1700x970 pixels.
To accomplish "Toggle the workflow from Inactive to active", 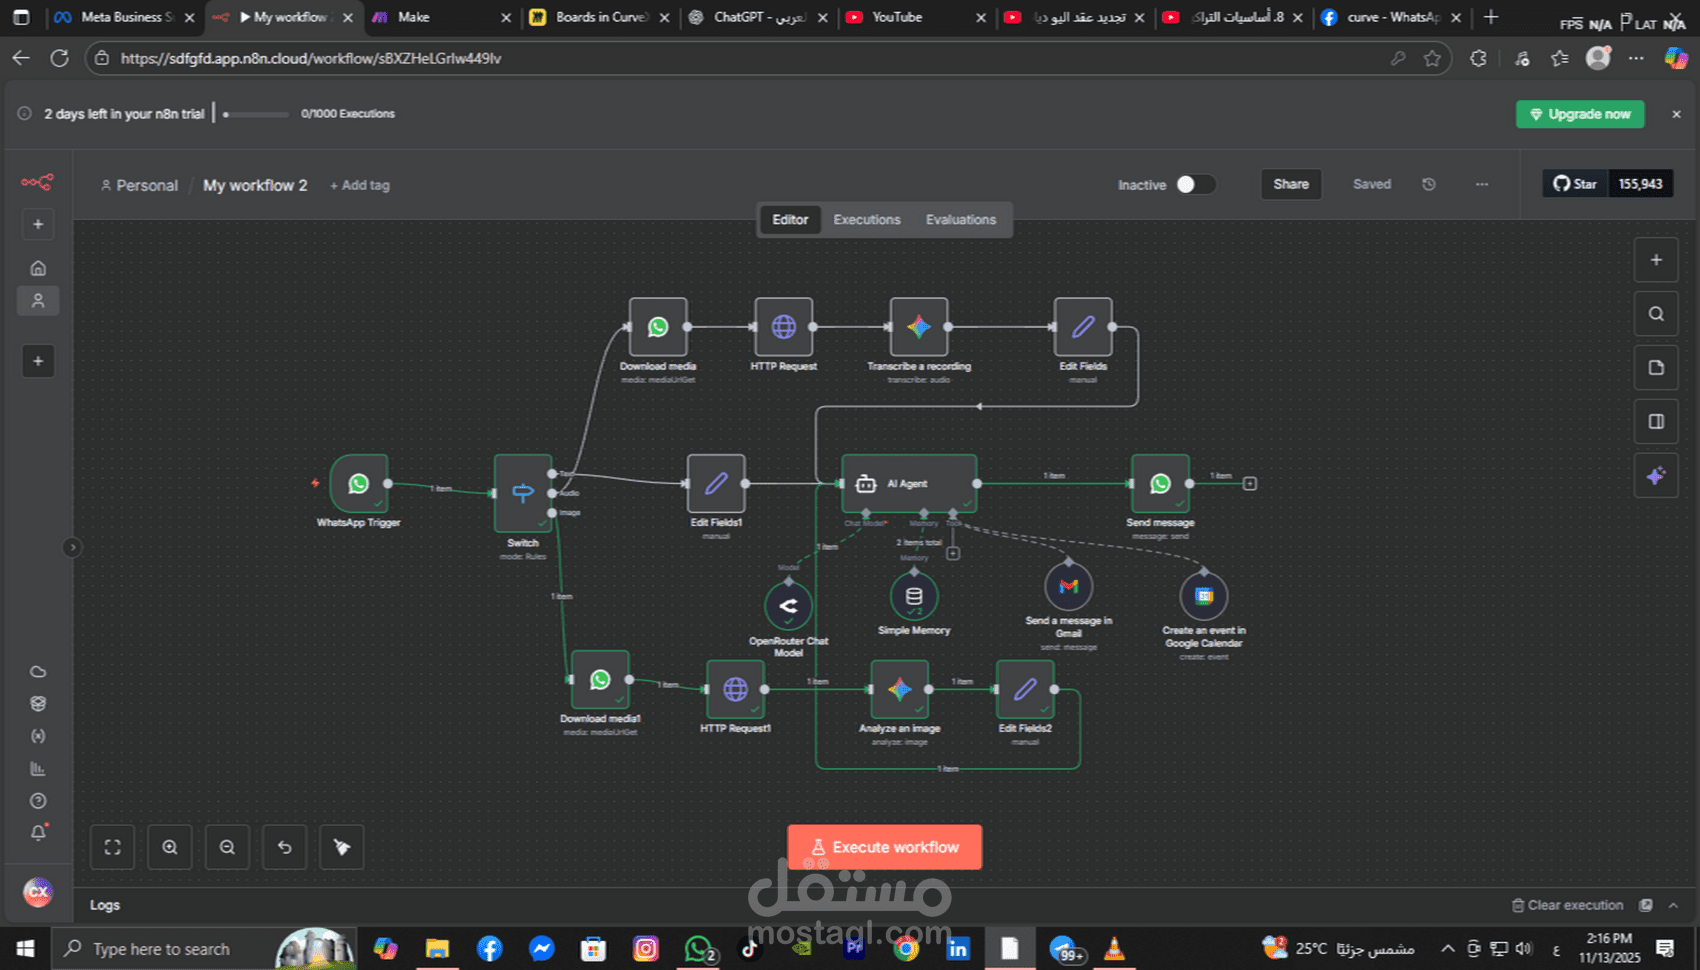I will (x=1195, y=185).
